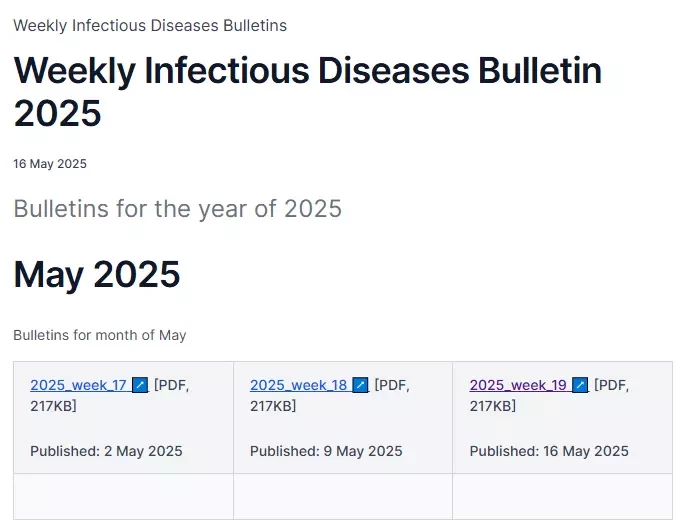The height and width of the screenshot is (530, 684).
Task: Click PDF 217KB label under week_18
Action: point(330,396)
